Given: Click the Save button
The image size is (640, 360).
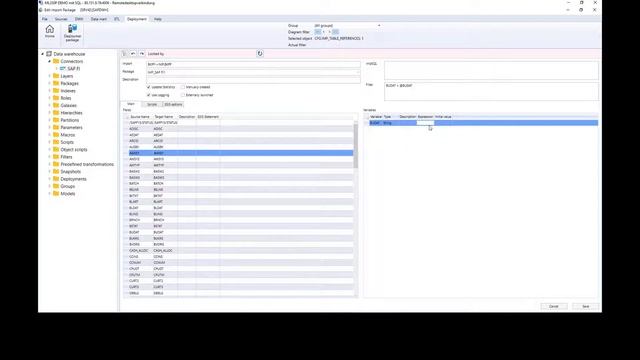Looking at the screenshot, I should (x=586, y=306).
